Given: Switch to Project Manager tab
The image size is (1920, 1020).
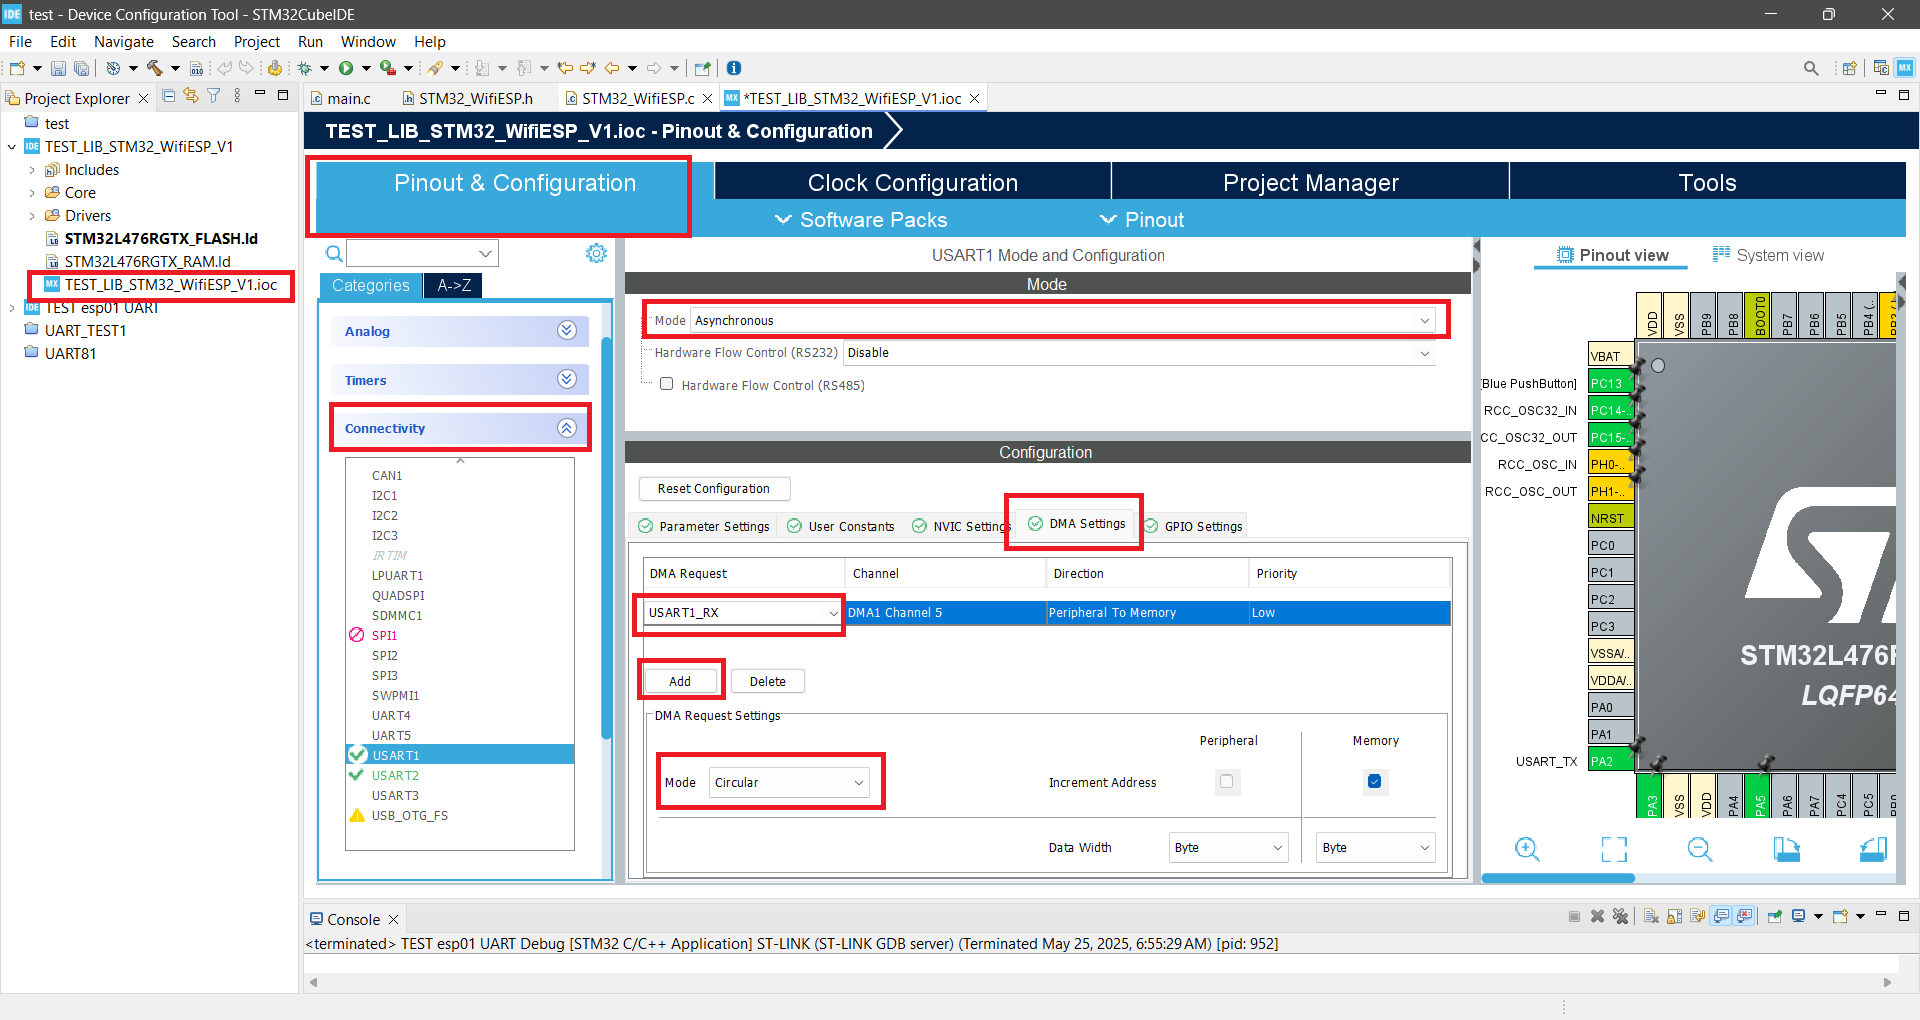Looking at the screenshot, I should [x=1310, y=183].
